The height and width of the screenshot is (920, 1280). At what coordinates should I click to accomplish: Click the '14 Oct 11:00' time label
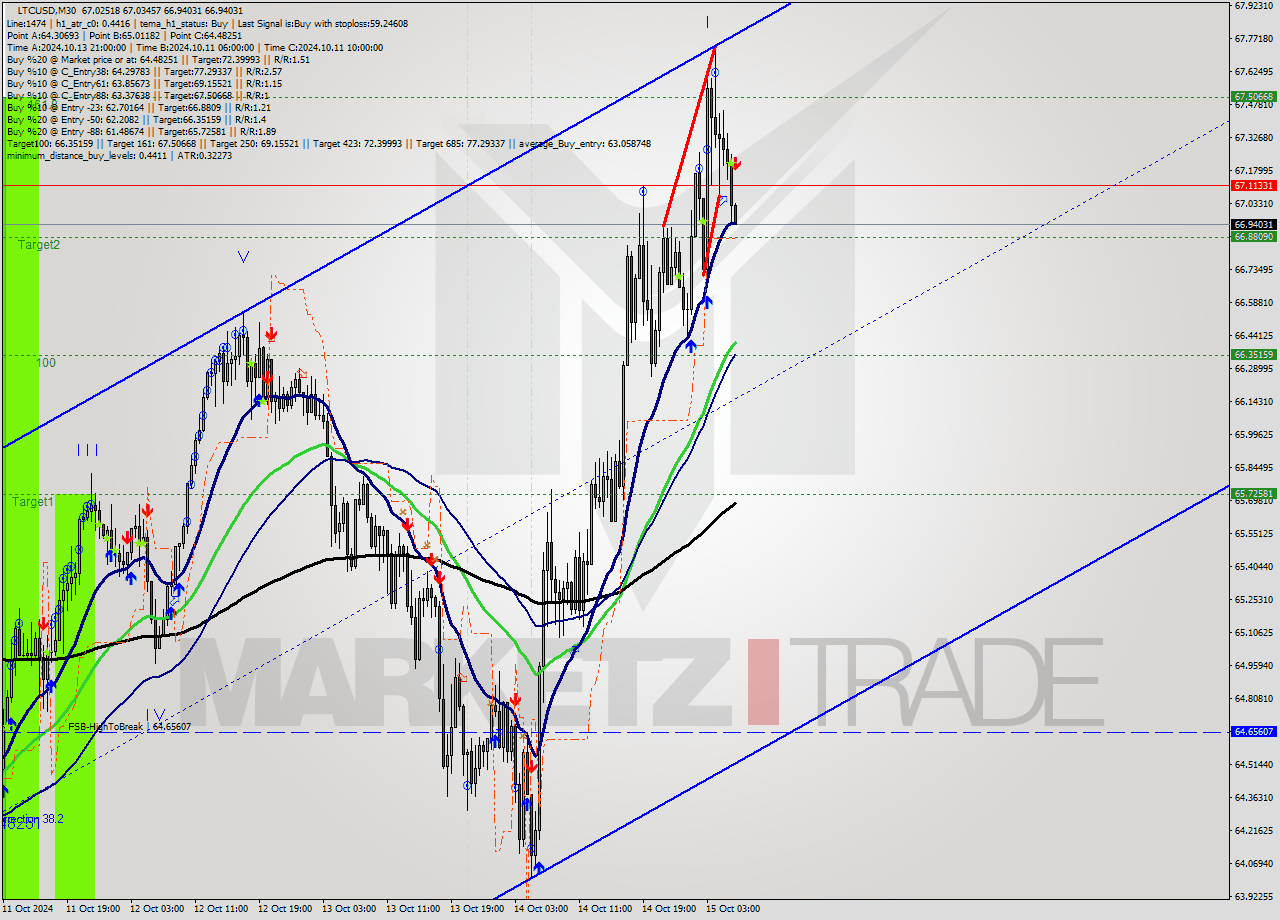(x=605, y=909)
